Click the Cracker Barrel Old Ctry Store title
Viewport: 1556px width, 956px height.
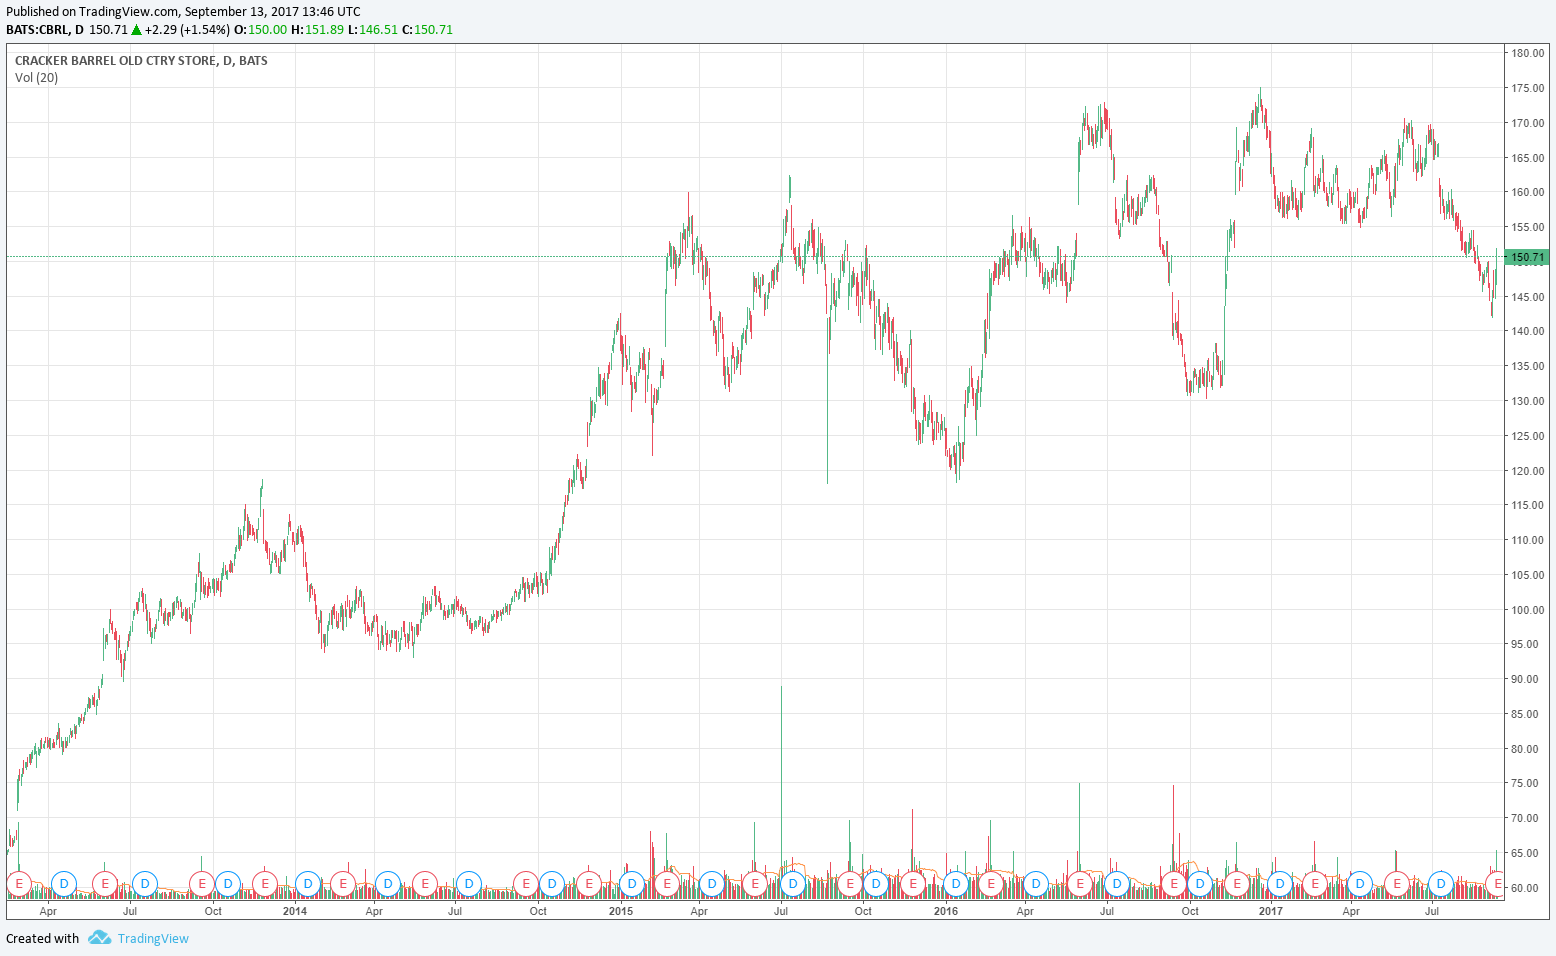click(141, 61)
